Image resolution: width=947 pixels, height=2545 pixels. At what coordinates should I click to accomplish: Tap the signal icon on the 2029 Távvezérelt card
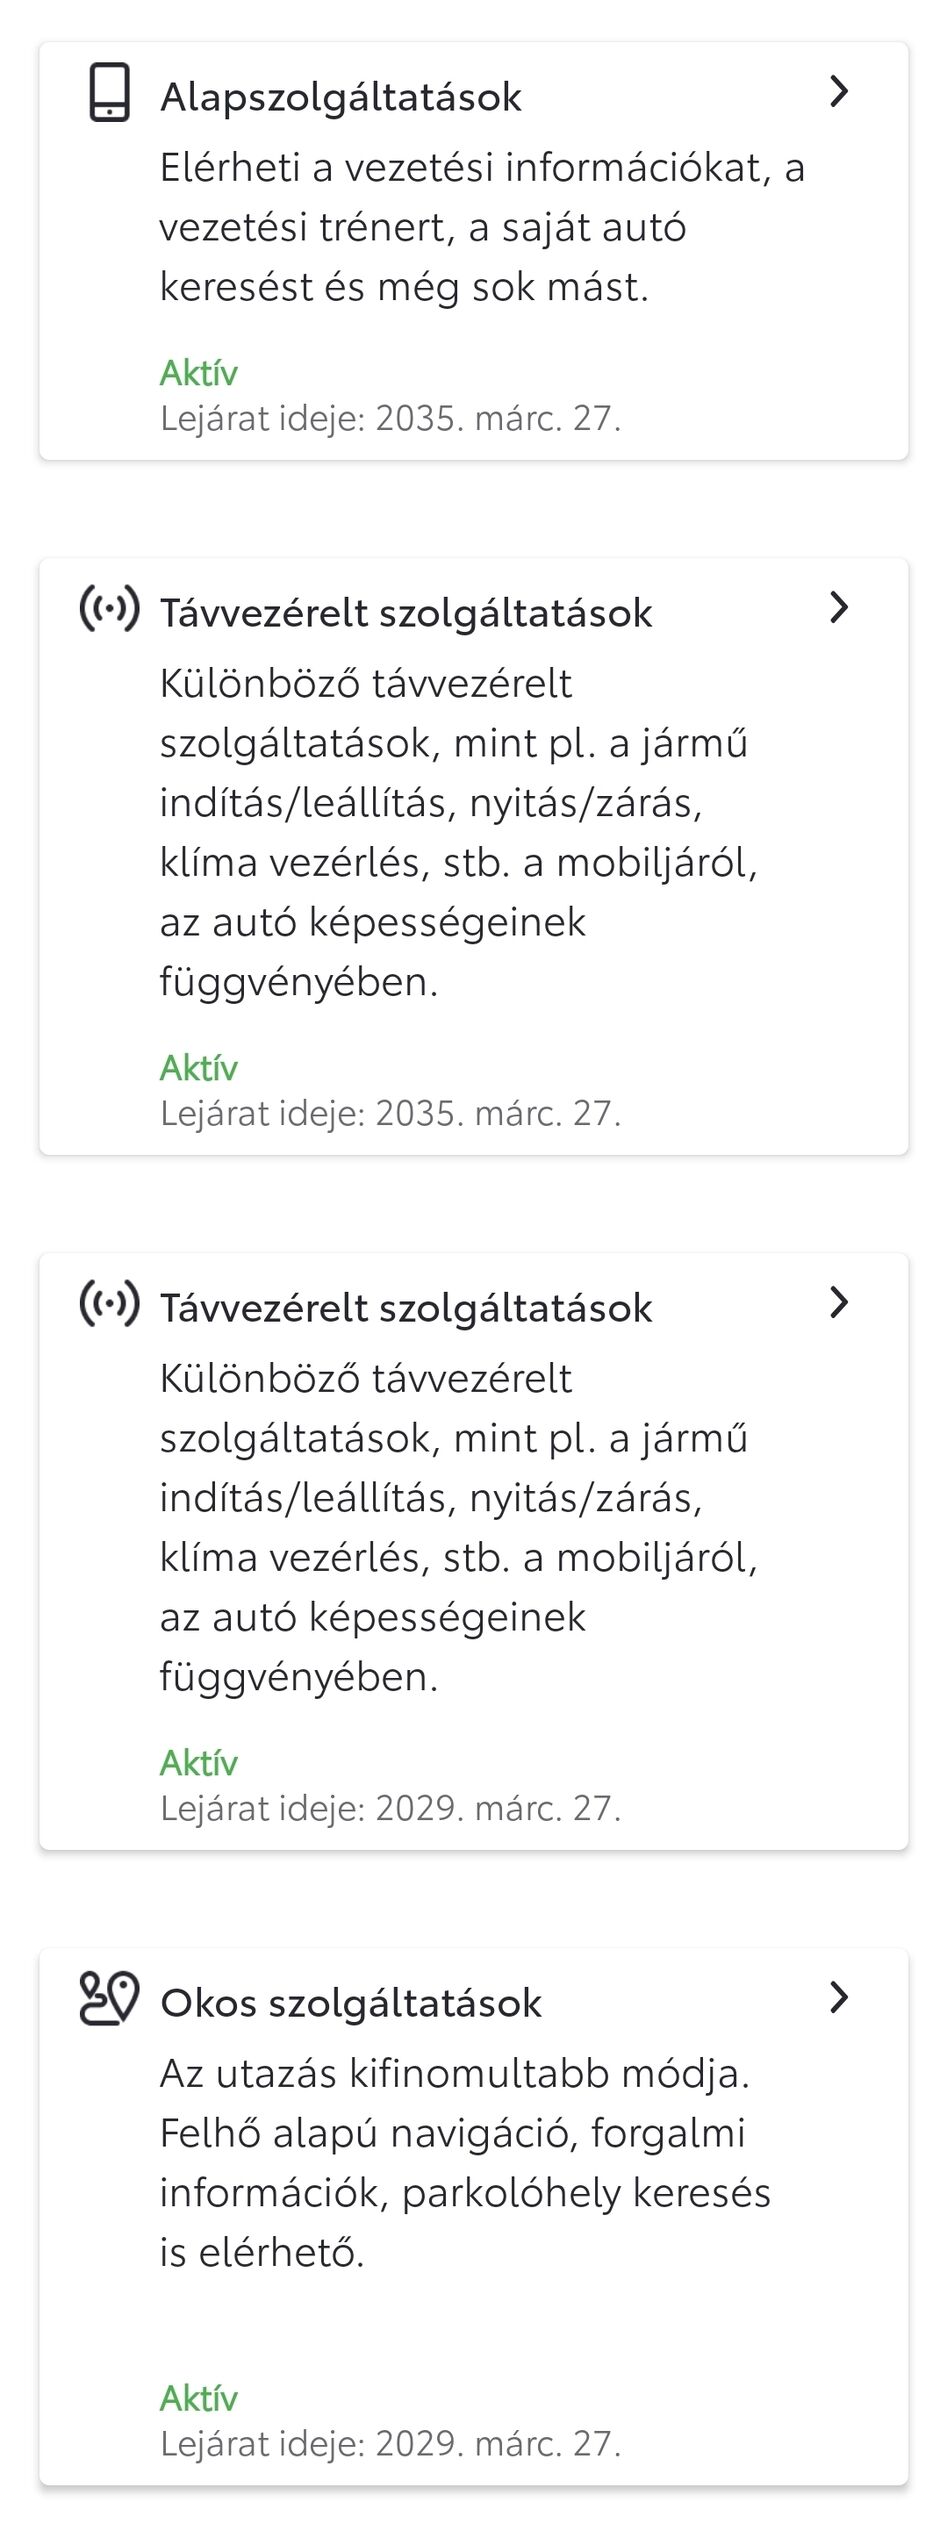[109, 1305]
